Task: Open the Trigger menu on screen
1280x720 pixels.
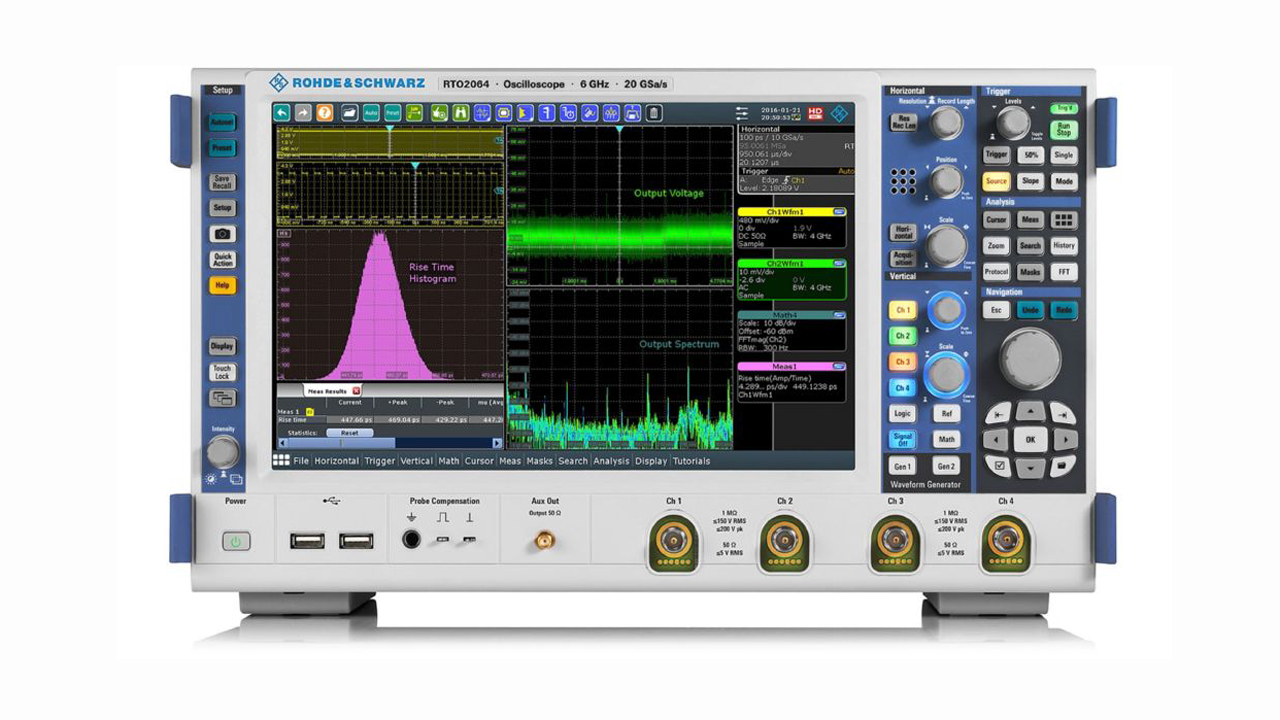Action: click(380, 461)
